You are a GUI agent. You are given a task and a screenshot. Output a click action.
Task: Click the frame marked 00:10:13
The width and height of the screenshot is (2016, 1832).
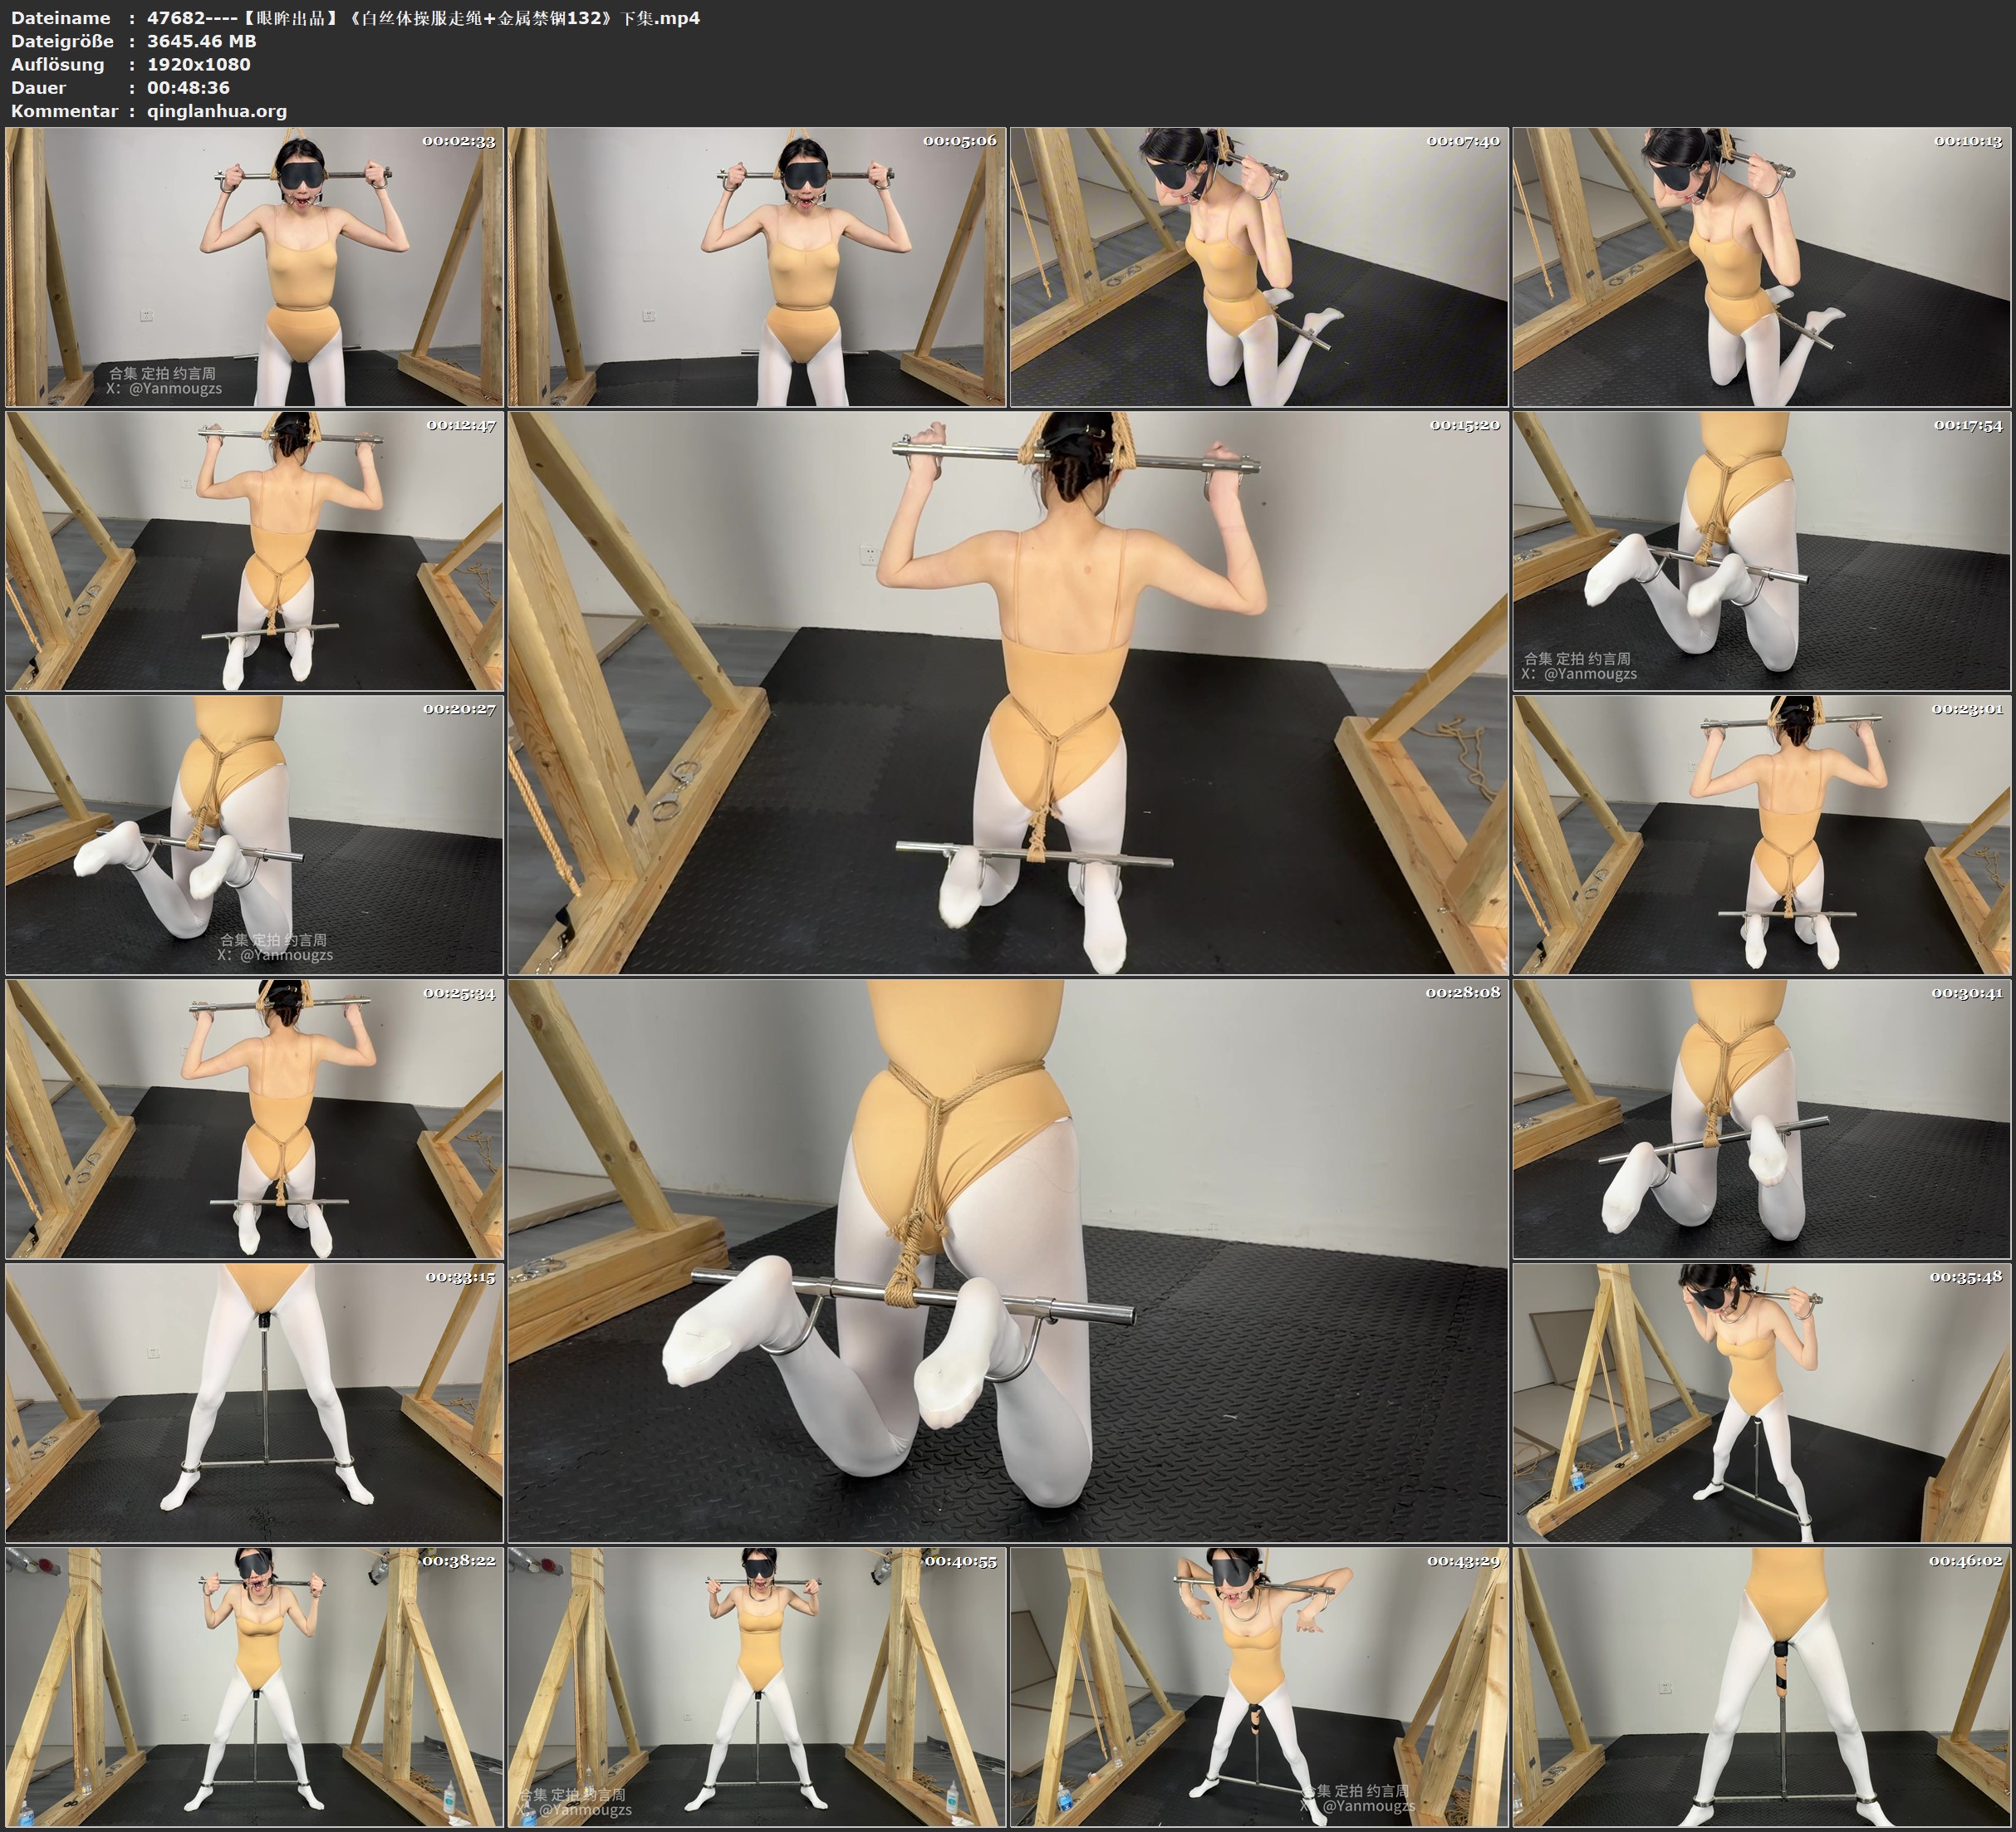(x=1761, y=267)
